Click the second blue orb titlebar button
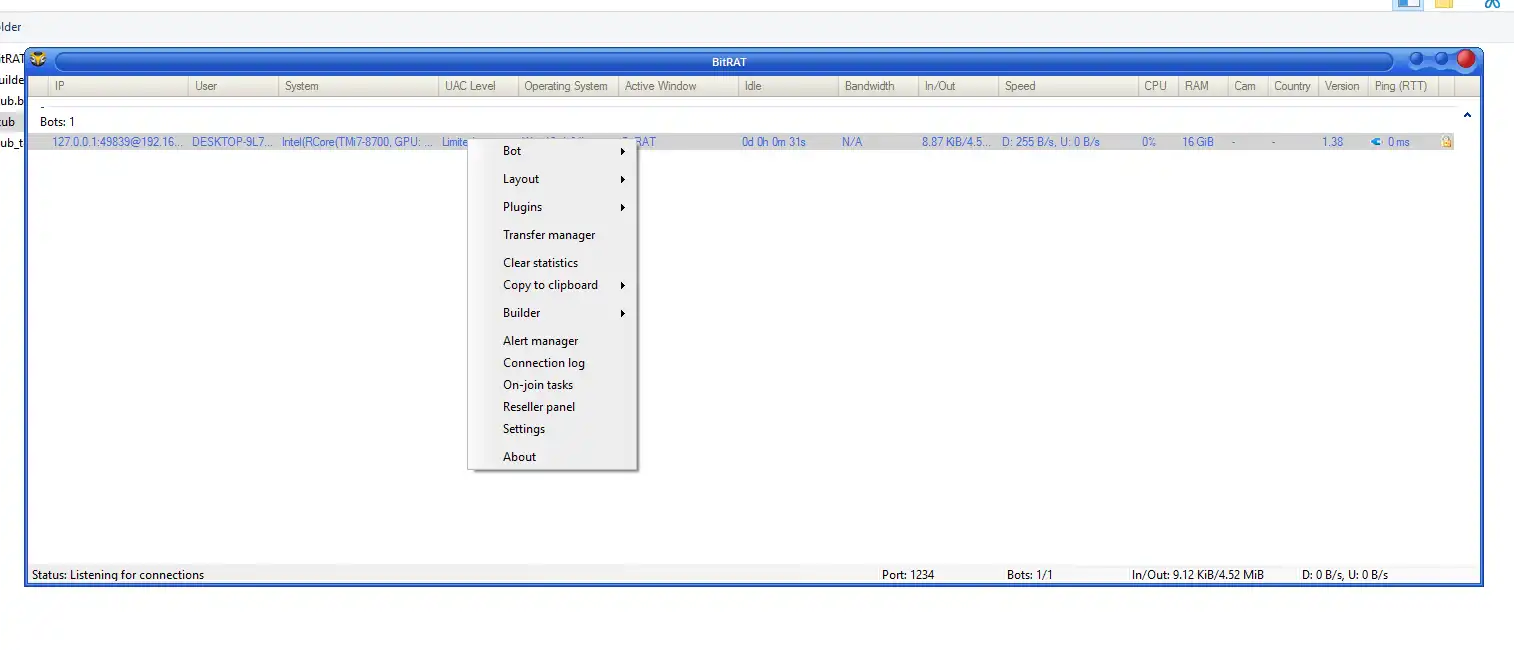 [1440, 60]
